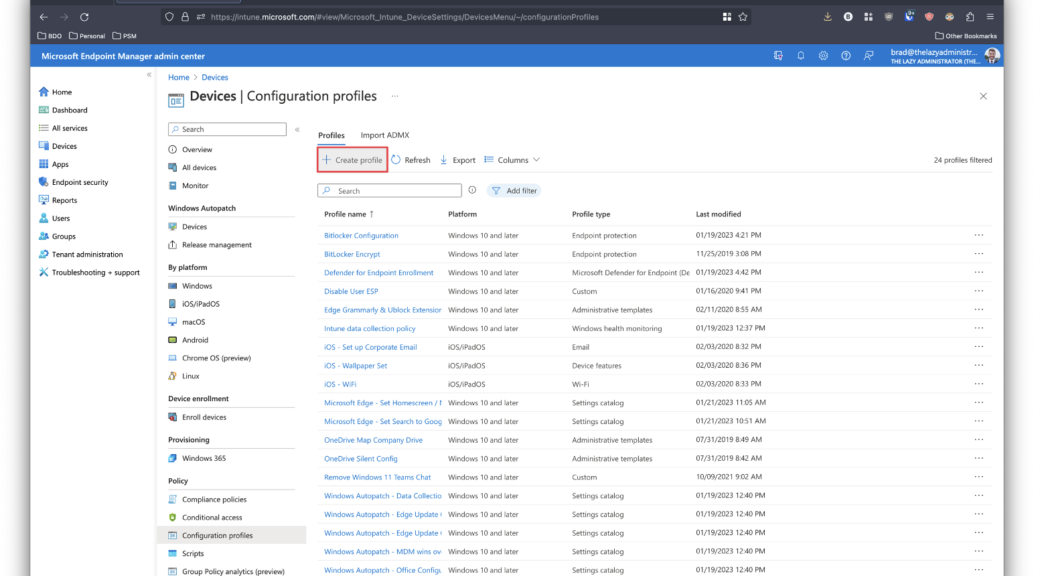
Task: Click the Home icon in left navigation
Action: point(44,92)
